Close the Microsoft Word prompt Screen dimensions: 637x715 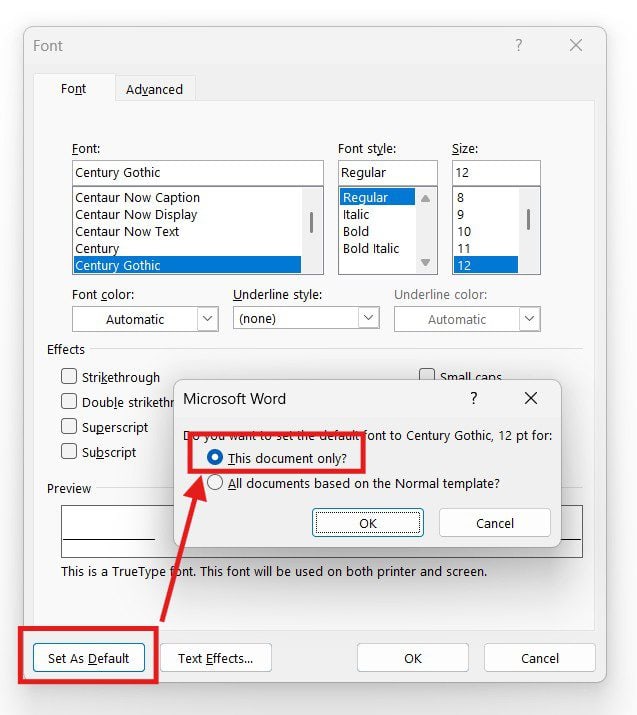point(531,398)
